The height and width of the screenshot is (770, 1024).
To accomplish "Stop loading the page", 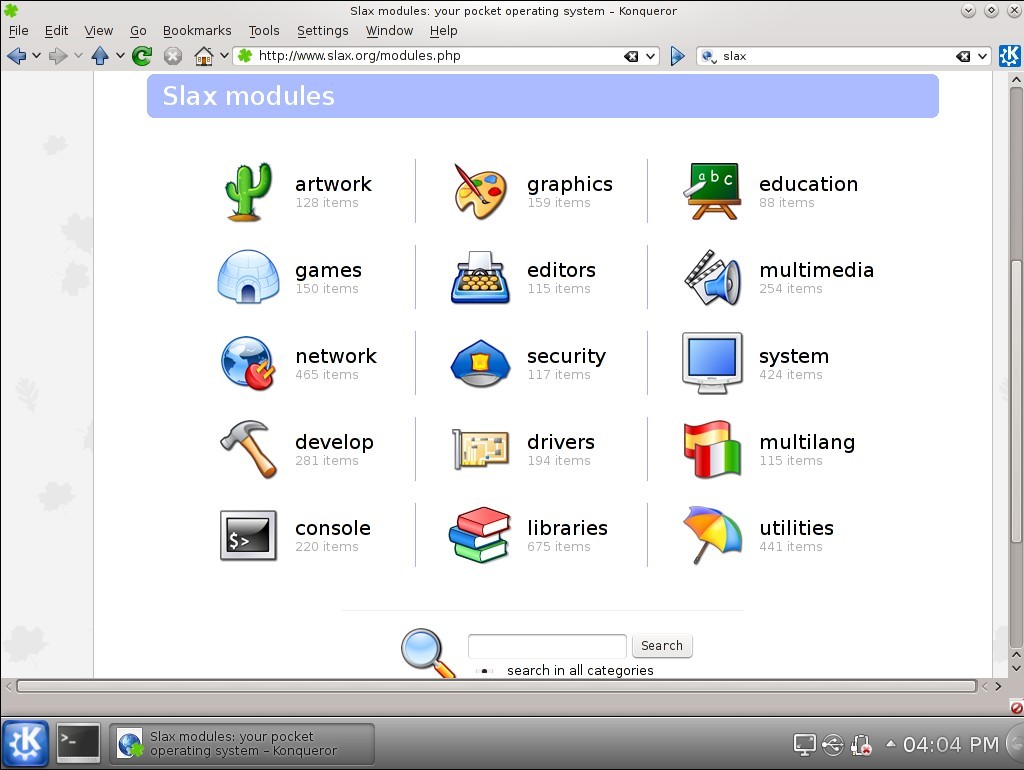I will (x=172, y=56).
